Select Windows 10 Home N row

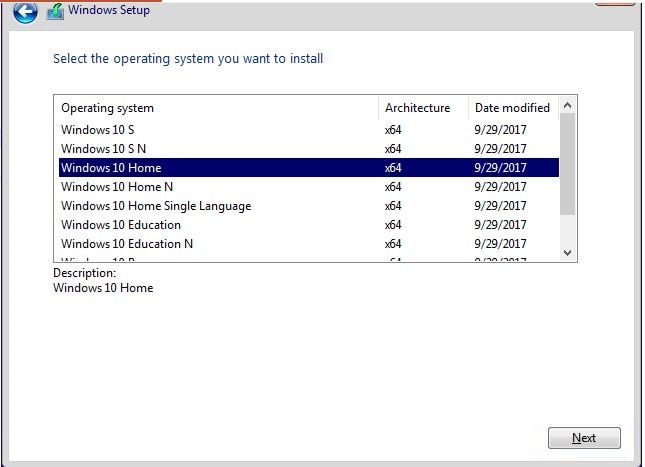coord(309,187)
